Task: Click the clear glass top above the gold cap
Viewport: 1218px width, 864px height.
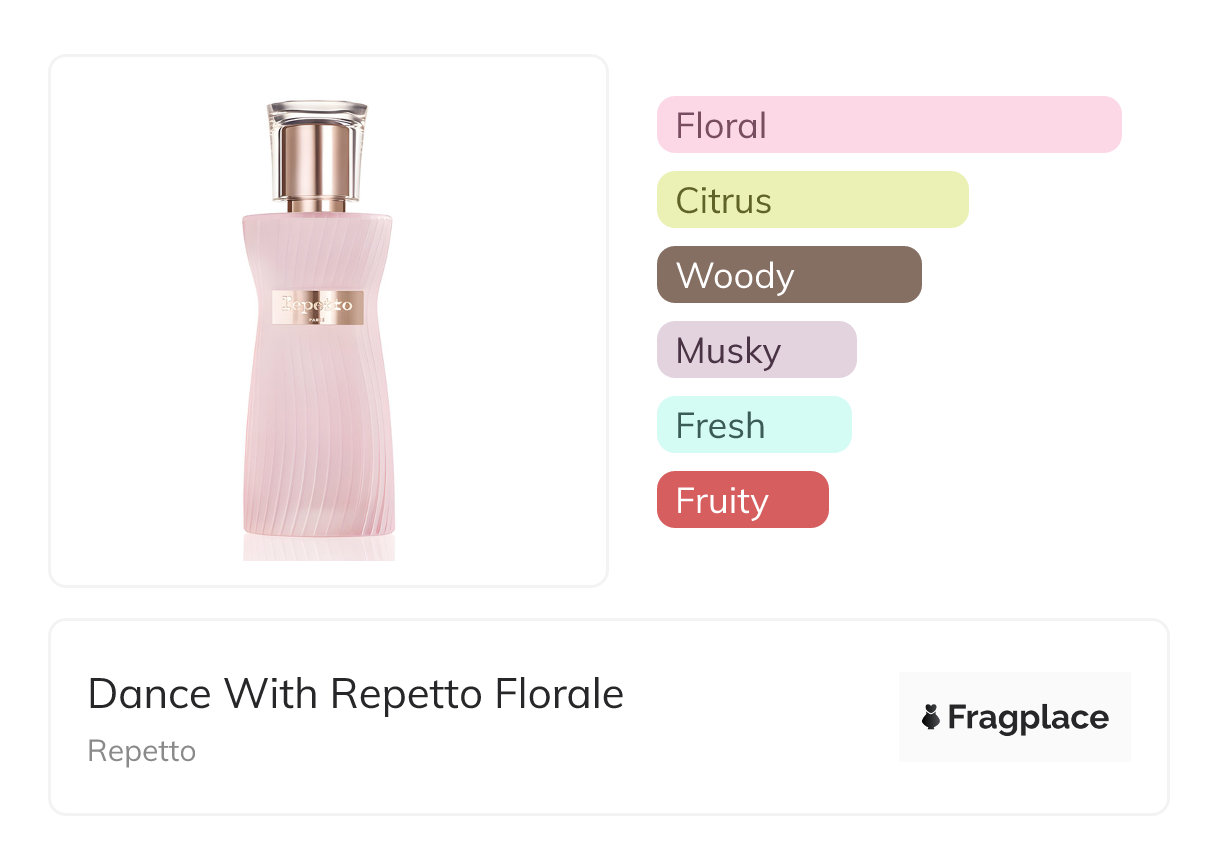Action: pos(317,110)
